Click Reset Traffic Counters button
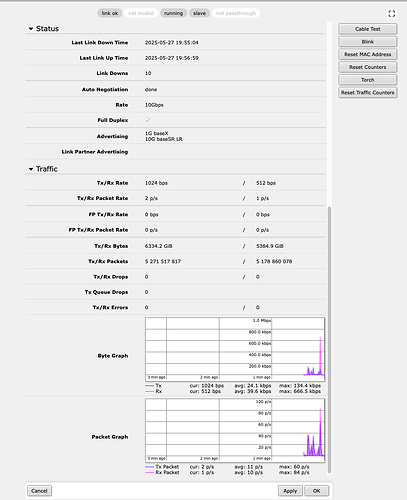The width and height of the screenshot is (407, 500). [x=368, y=92]
